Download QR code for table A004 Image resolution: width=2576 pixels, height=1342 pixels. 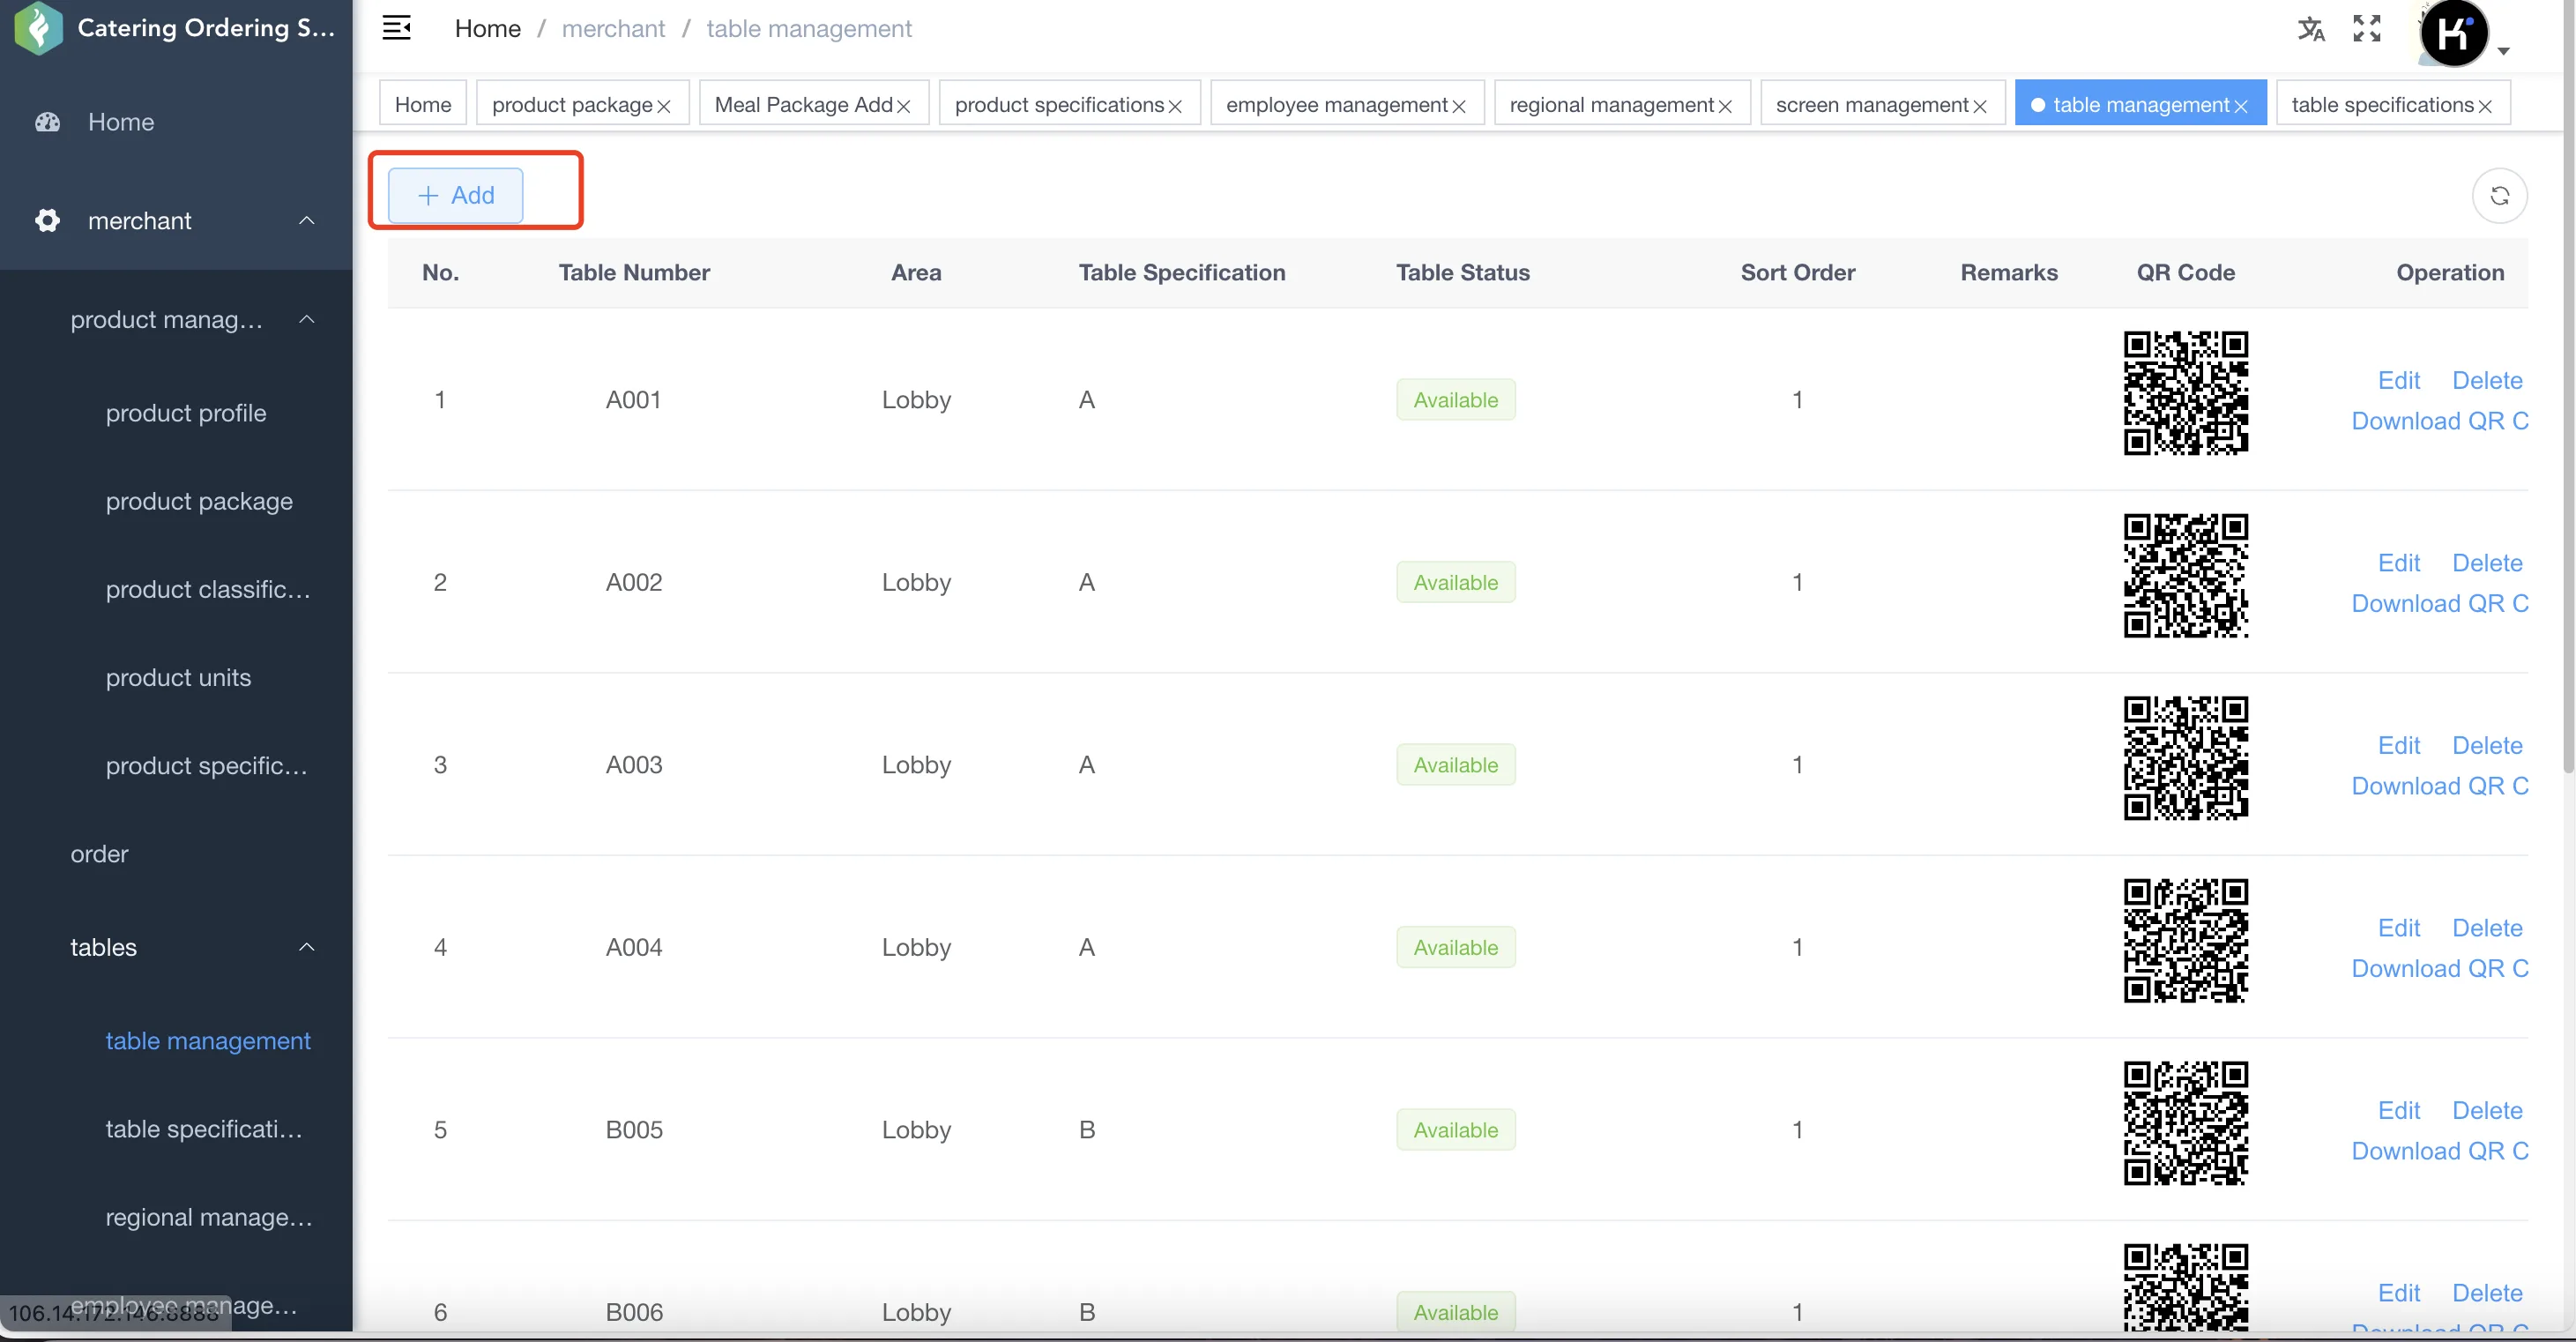pos(2439,969)
